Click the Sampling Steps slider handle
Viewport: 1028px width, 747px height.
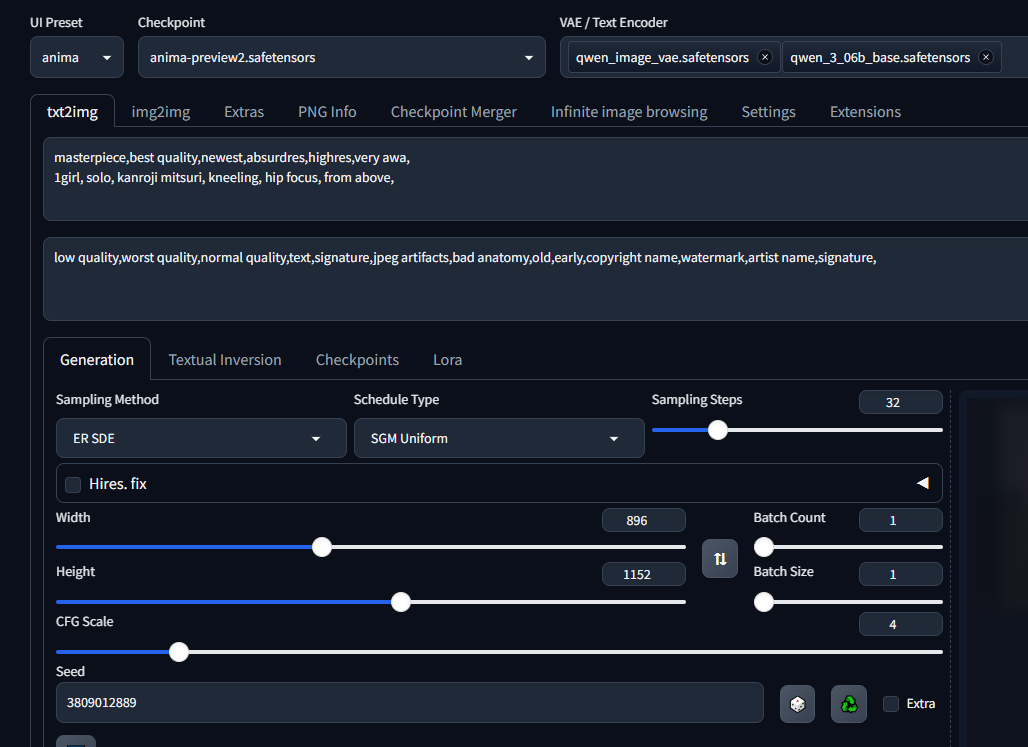tap(717, 430)
